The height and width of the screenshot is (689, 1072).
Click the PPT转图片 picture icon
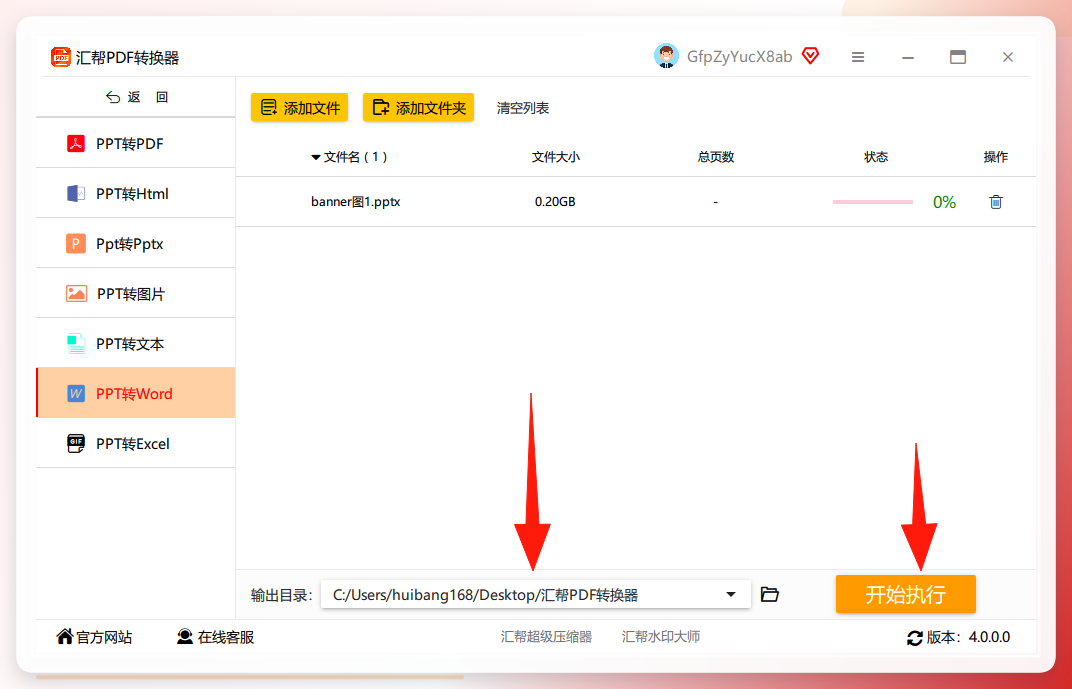tap(76, 294)
